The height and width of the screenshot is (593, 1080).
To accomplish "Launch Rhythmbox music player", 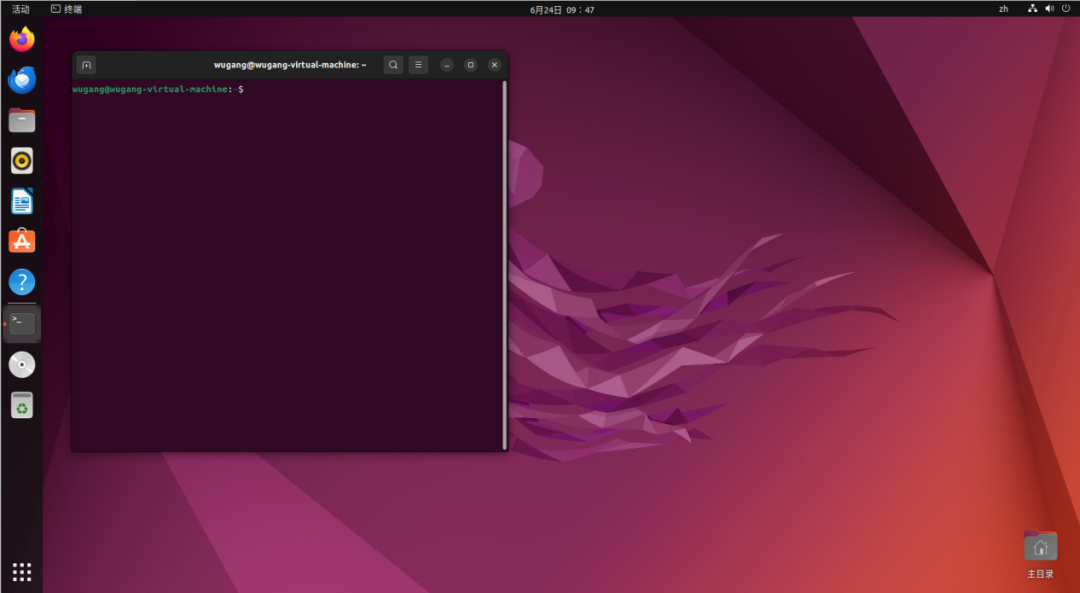I will [22, 161].
